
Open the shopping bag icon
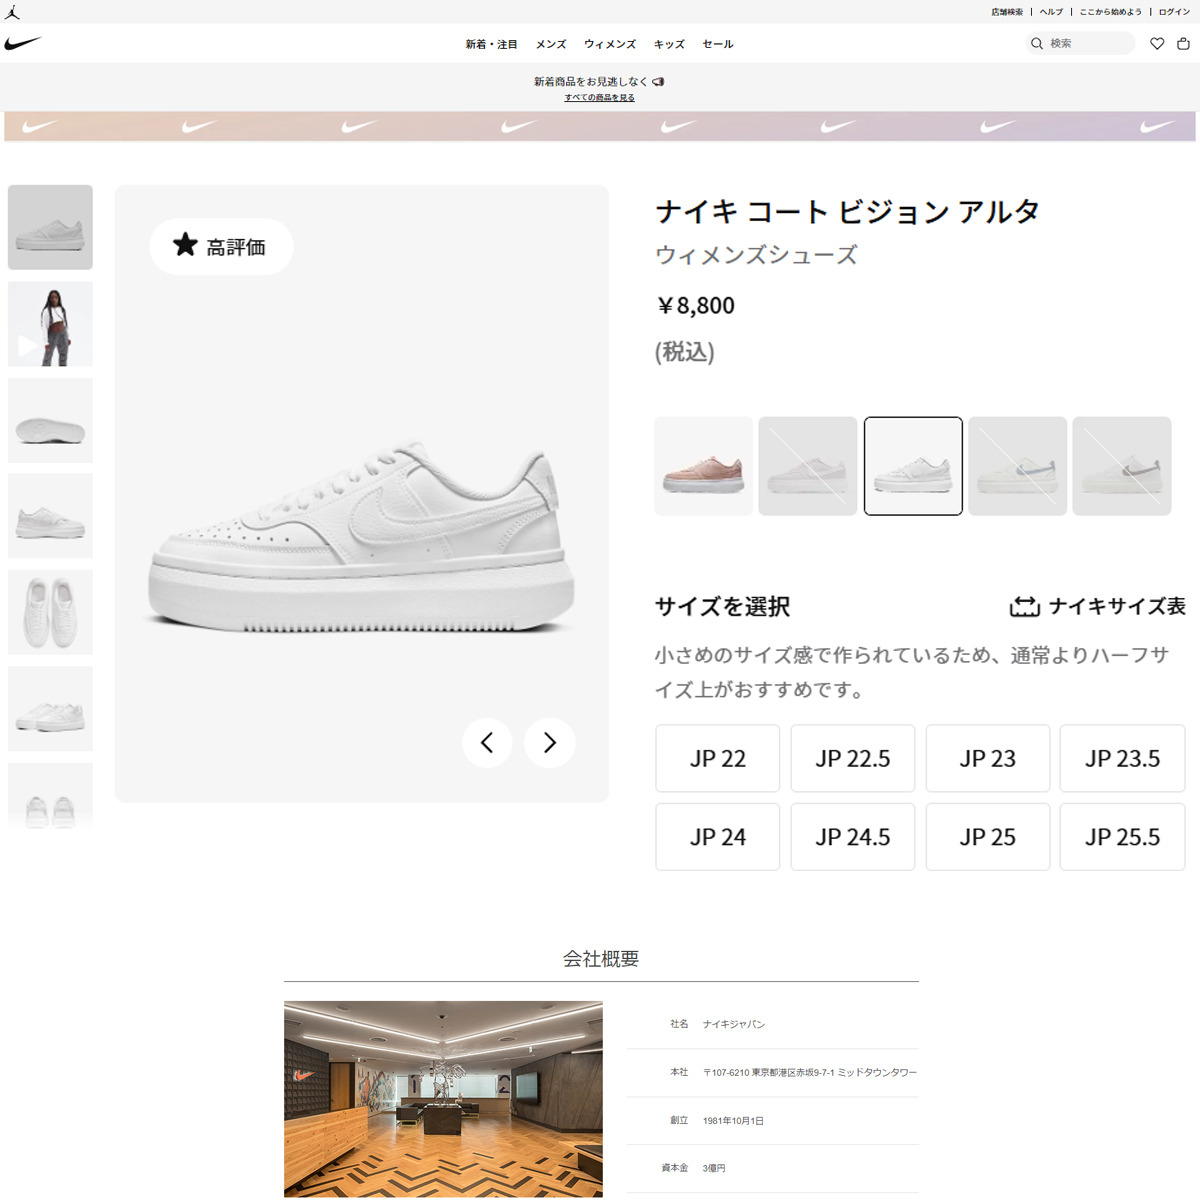(x=1183, y=43)
